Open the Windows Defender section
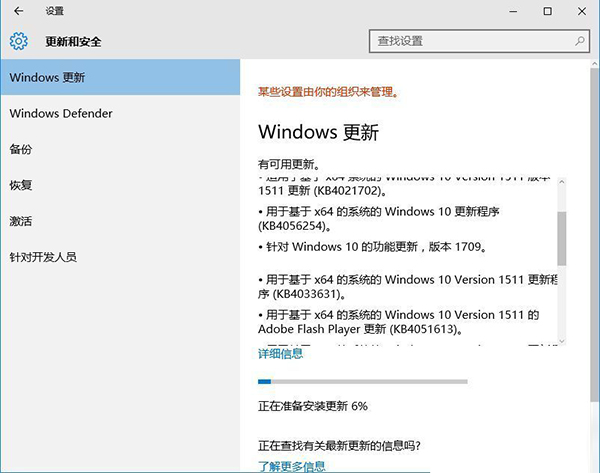Screen dimensions: 600x473 [61, 113]
